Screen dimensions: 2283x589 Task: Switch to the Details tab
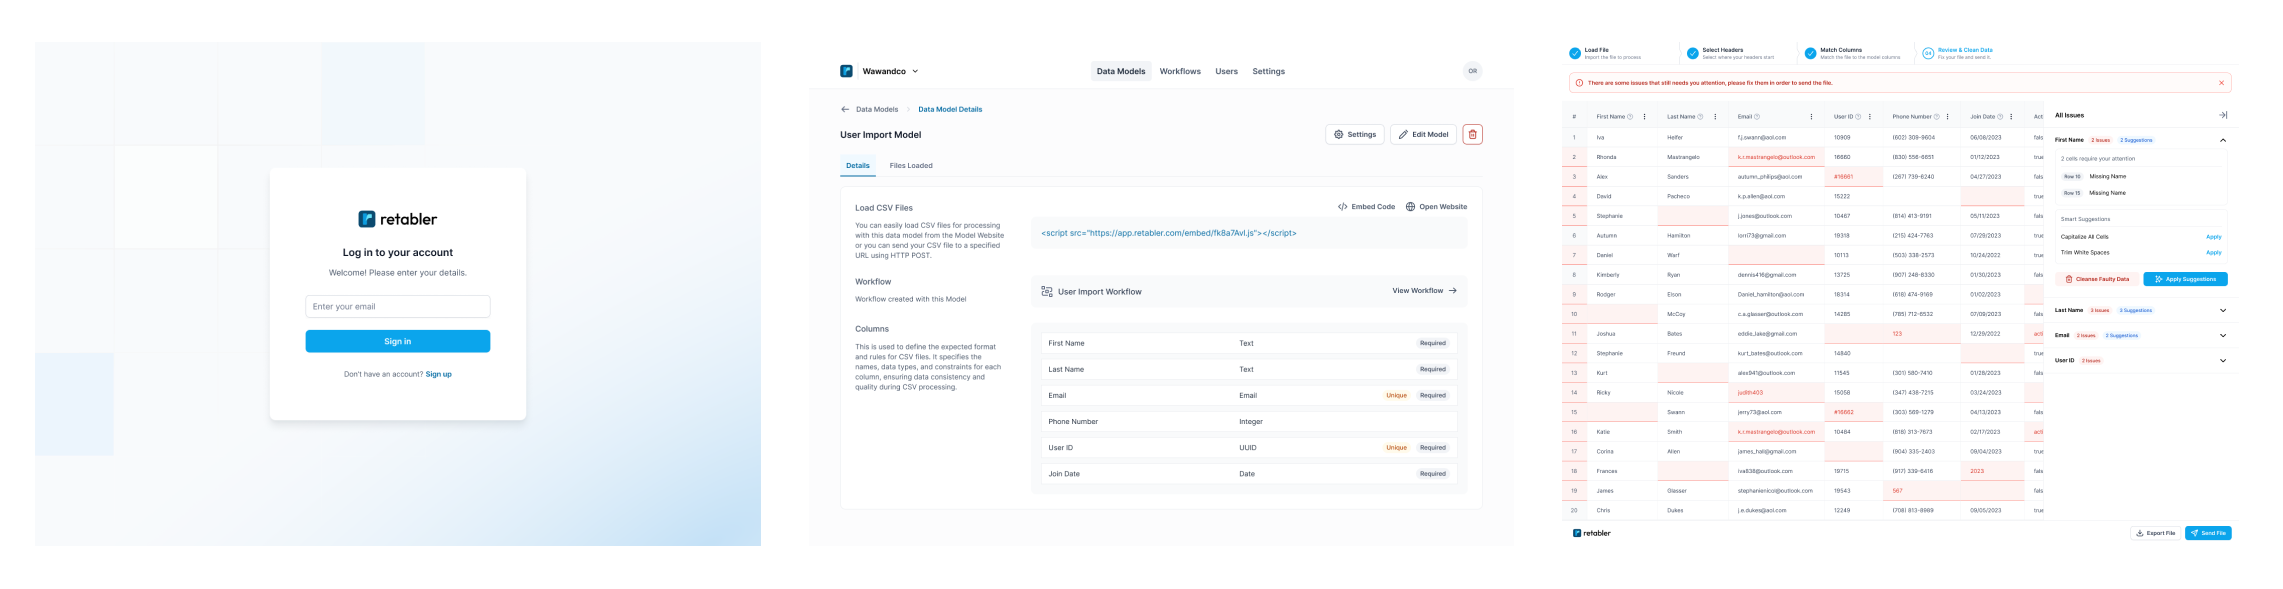pyautogui.click(x=858, y=166)
